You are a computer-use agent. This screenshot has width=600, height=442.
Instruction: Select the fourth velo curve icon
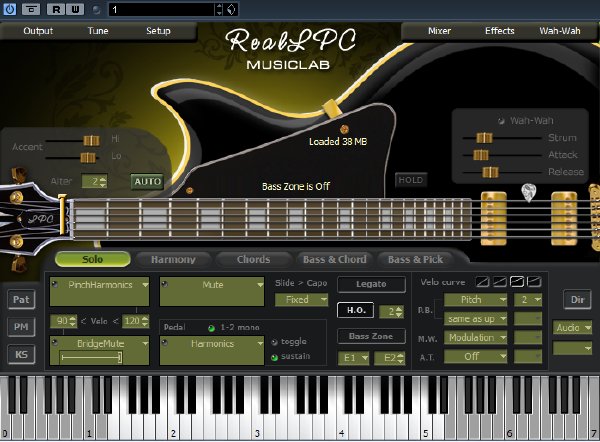(534, 282)
